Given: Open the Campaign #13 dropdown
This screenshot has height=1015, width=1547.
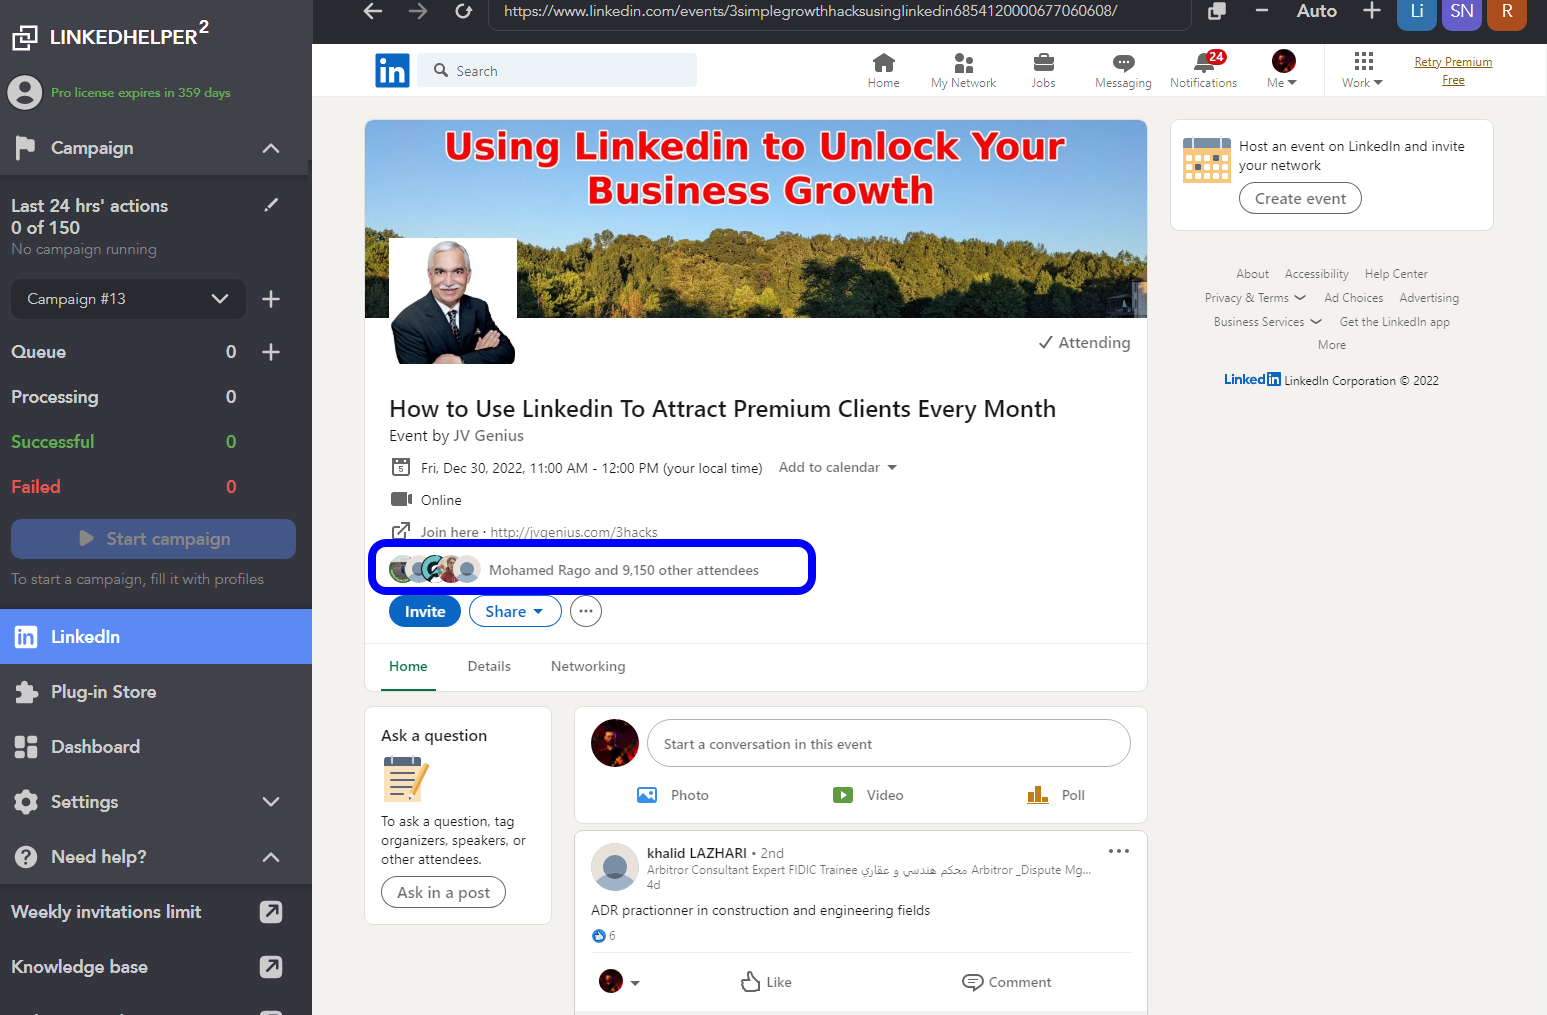Looking at the screenshot, I should pos(128,299).
